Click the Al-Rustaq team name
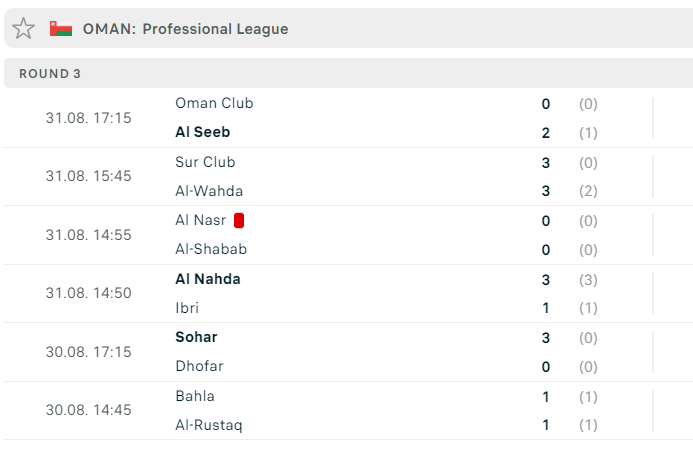Image resolution: width=693 pixels, height=450 pixels. tap(209, 425)
